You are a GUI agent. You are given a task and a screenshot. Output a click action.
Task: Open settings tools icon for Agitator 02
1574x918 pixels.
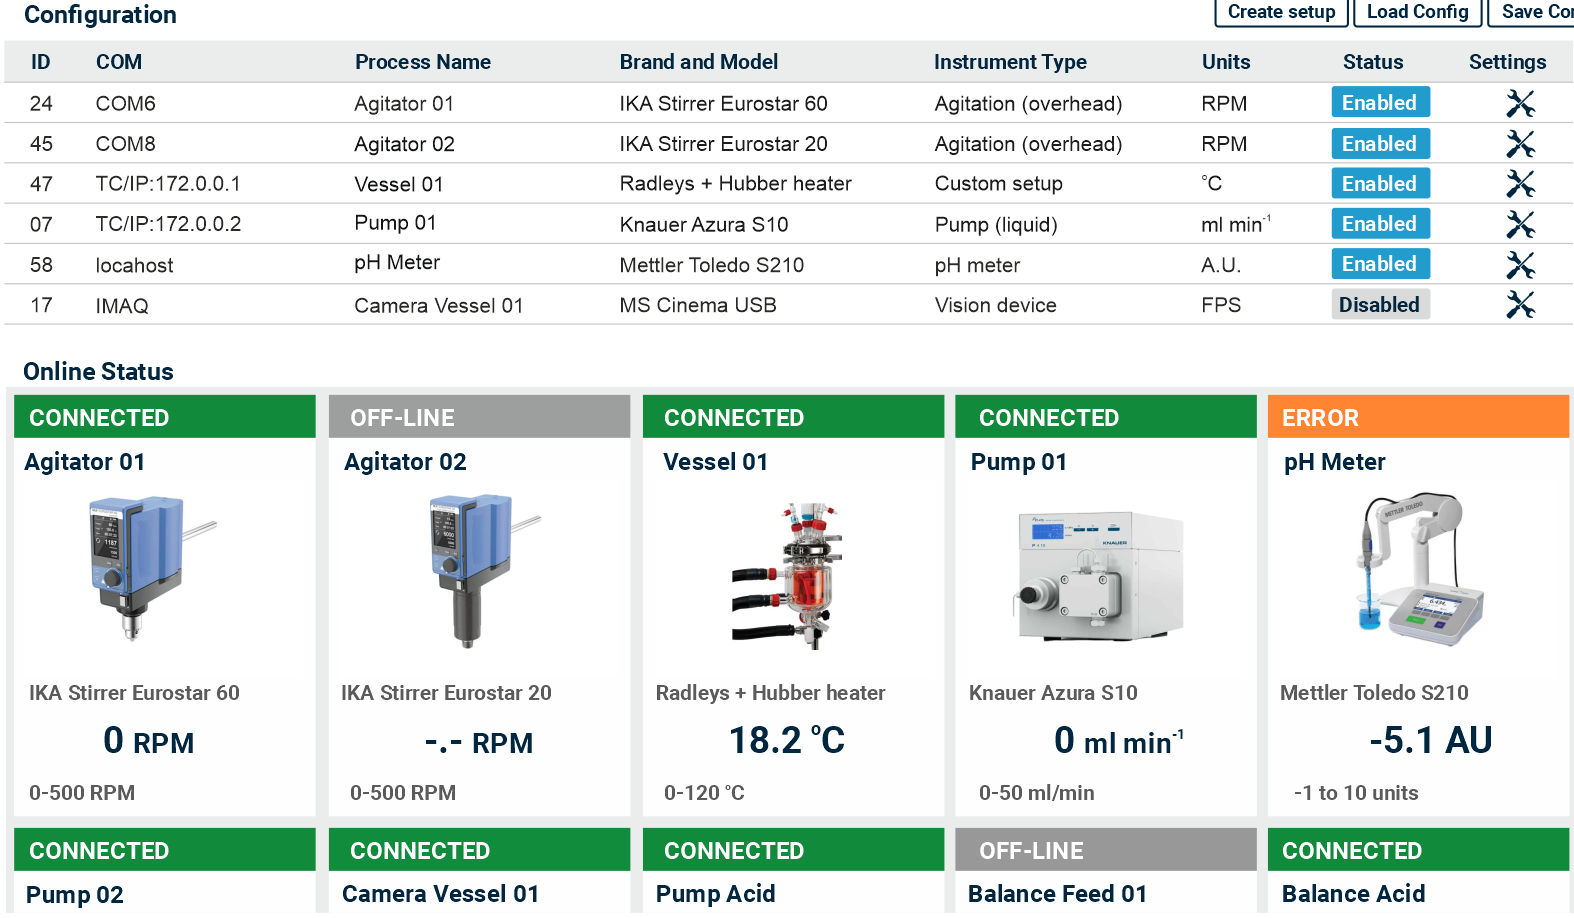(x=1520, y=144)
